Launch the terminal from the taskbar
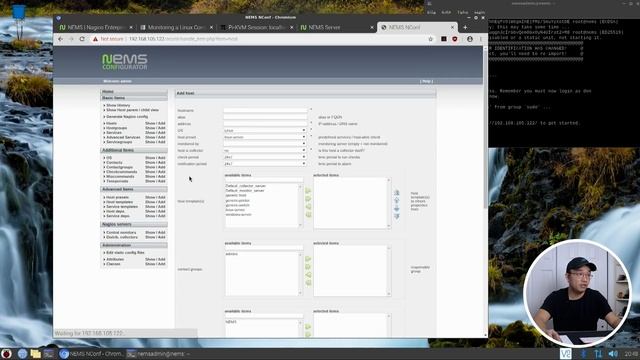640x360 pixels. tap(49, 353)
